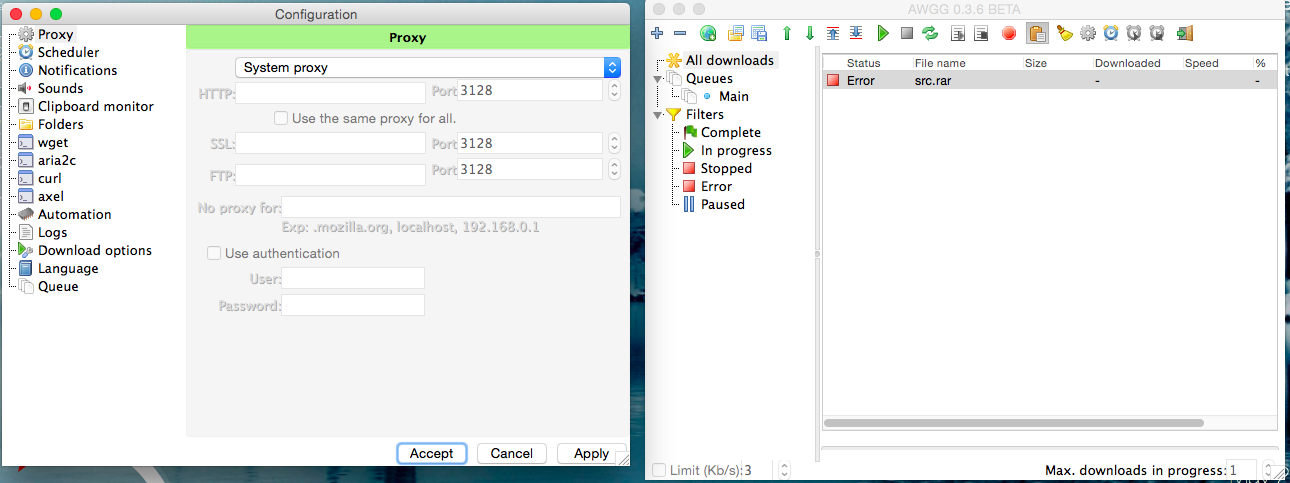Click the Apply button
The width and height of the screenshot is (1290, 483).
(591, 453)
